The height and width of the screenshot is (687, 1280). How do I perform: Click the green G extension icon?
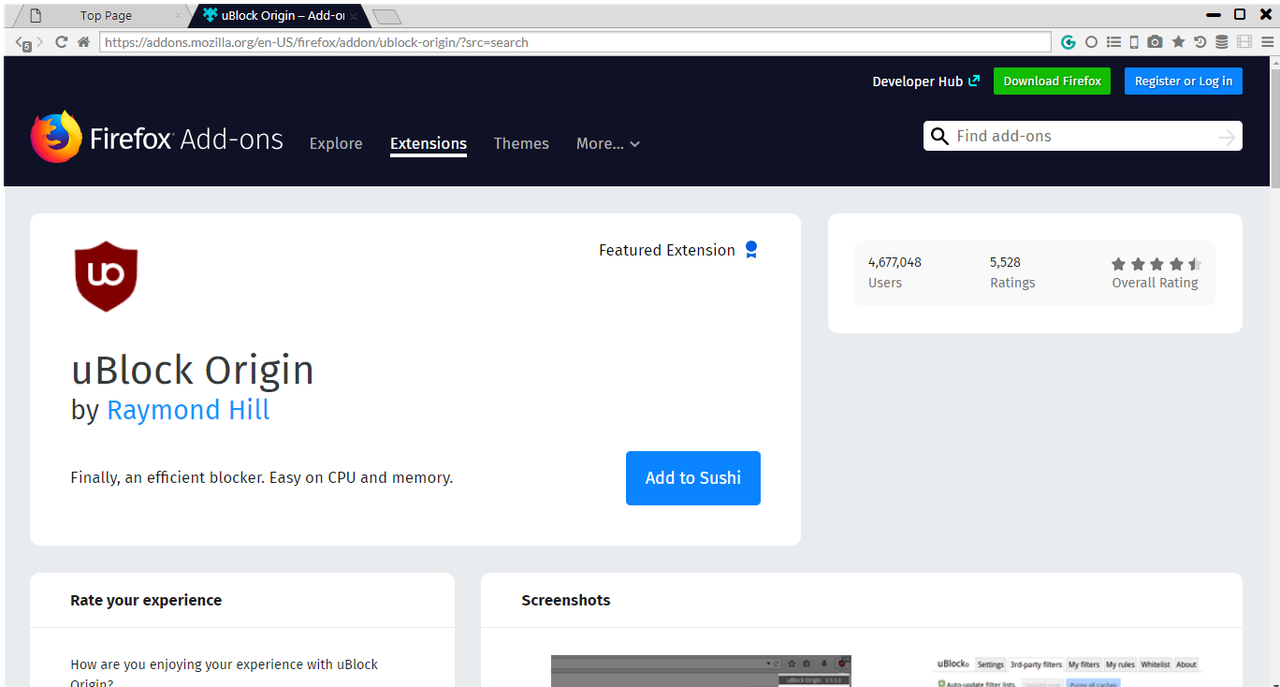(x=1068, y=42)
